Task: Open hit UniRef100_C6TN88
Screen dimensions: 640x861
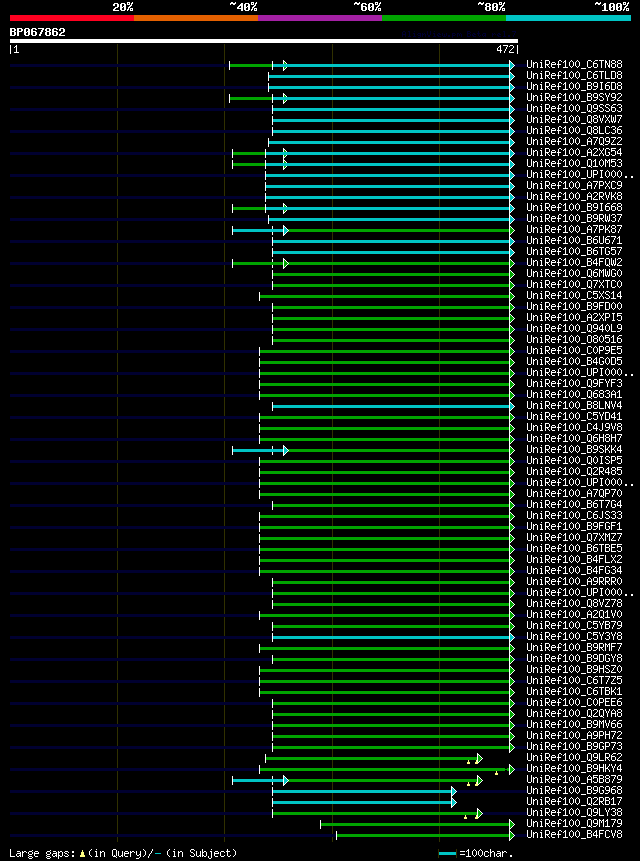Action: [574, 65]
